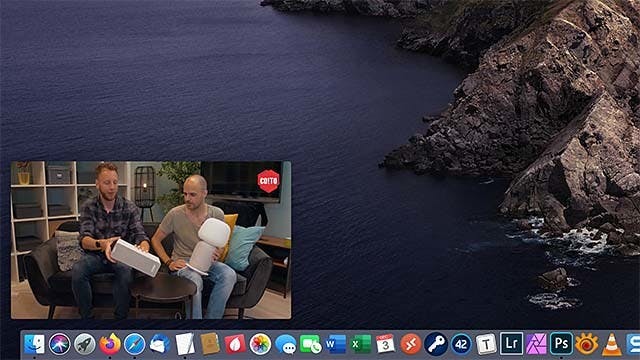Viewport: 640px width, 360px height.
Task: Launch Adobe Lightroom Lr icon
Action: (511, 344)
